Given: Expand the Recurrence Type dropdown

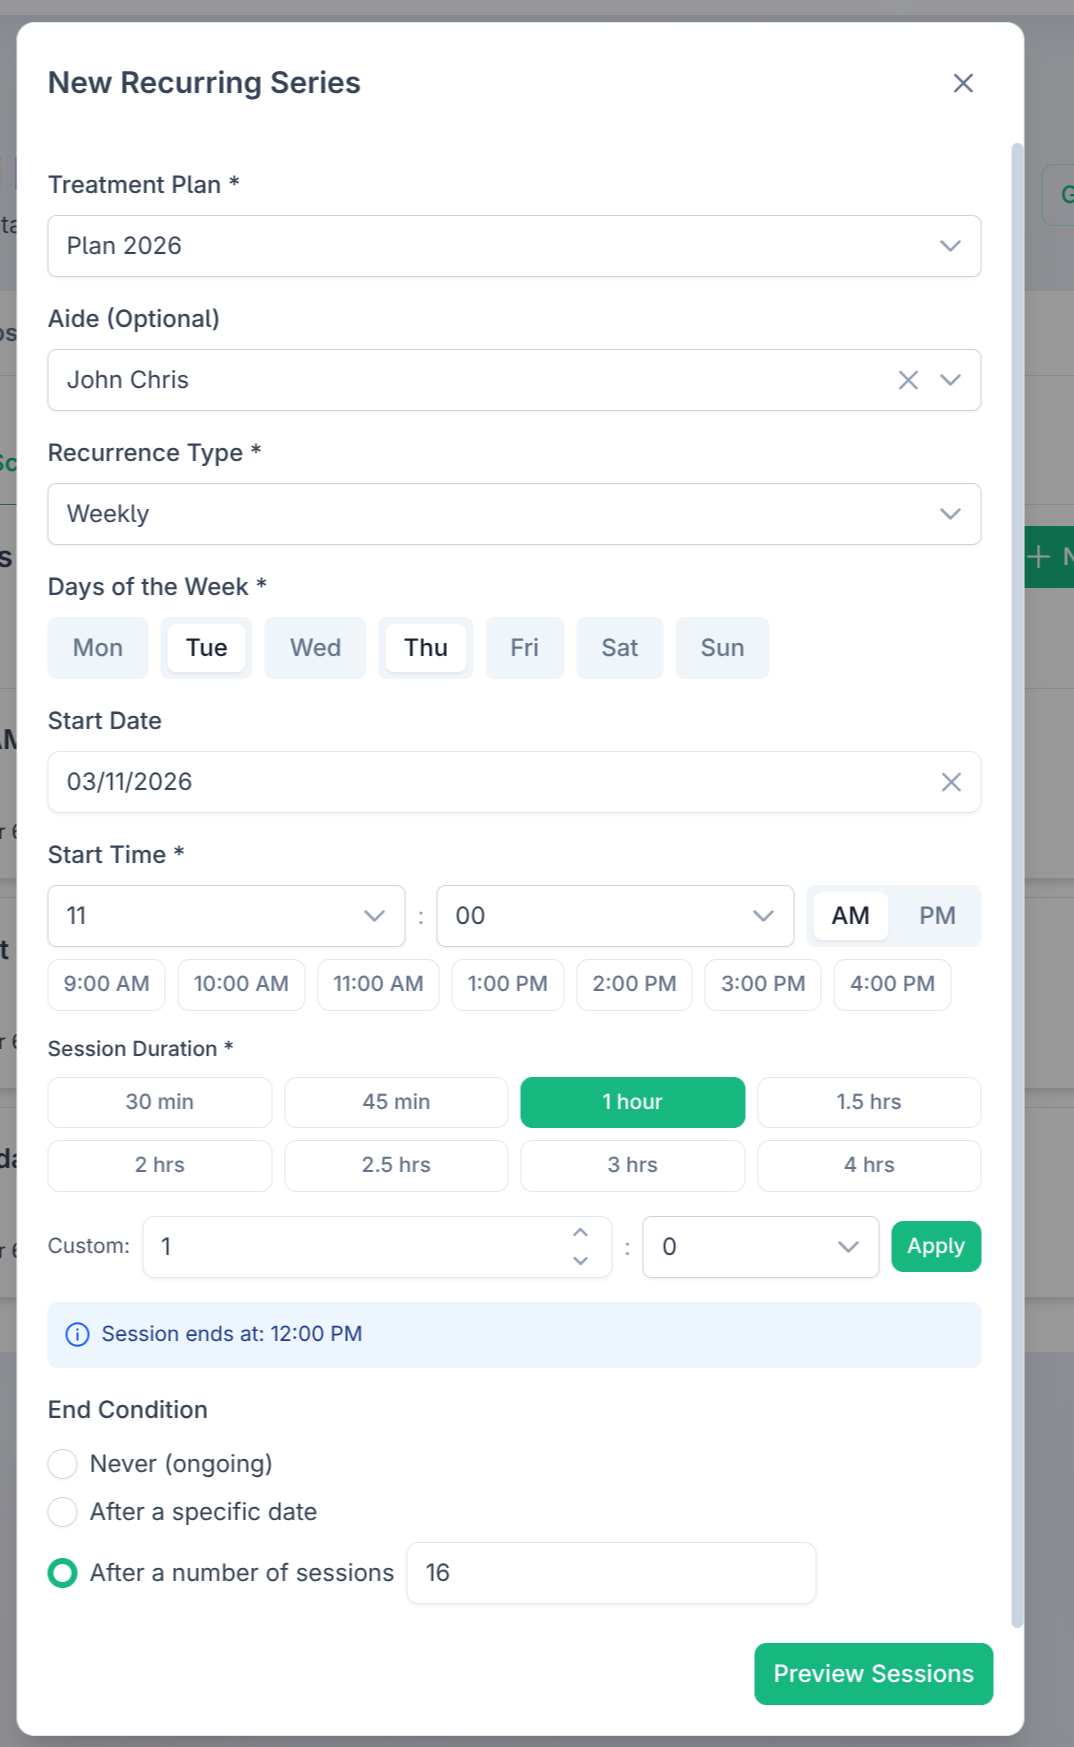Looking at the screenshot, I should (513, 514).
